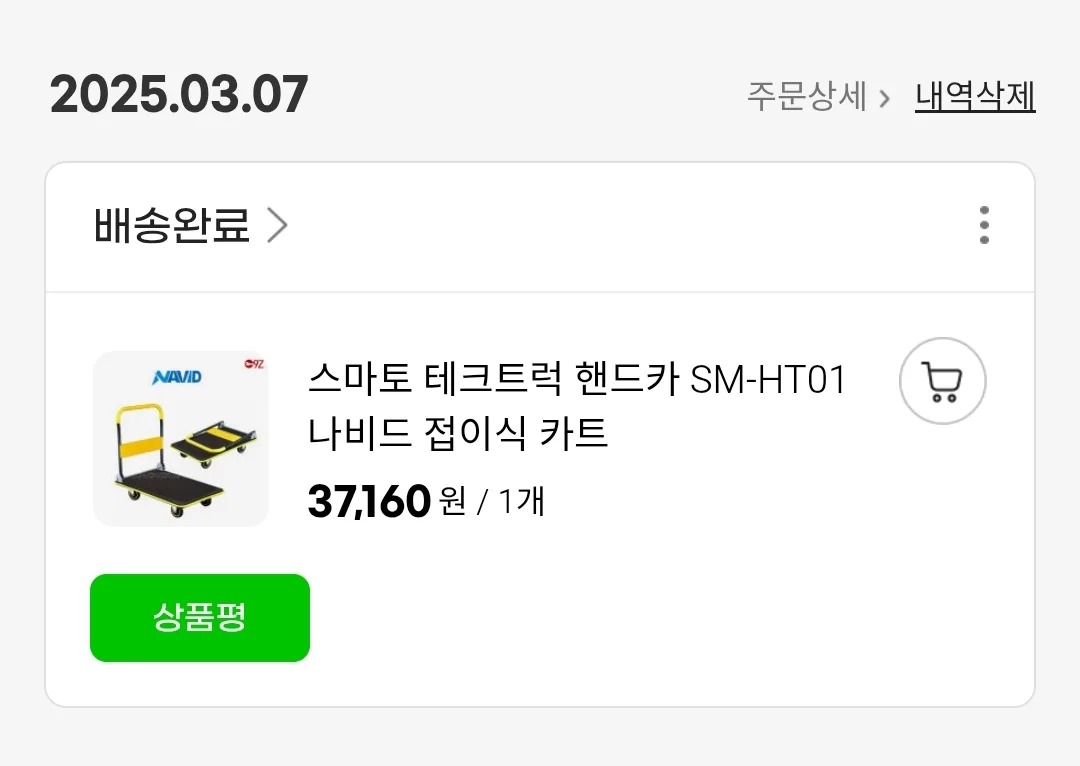Click the 37,160 price amount
Viewport: 1080px width, 766px height.
[369, 502]
